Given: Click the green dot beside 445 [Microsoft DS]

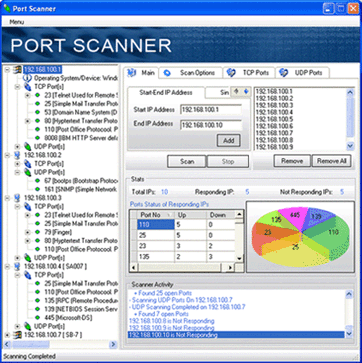Looking at the screenshot, I should pyautogui.click(x=38, y=318).
